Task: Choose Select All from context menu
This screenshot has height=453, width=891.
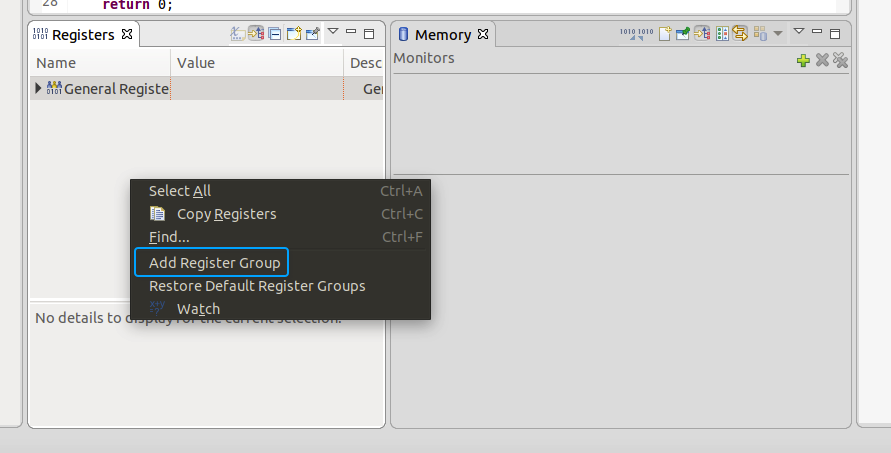Action: [x=281, y=191]
